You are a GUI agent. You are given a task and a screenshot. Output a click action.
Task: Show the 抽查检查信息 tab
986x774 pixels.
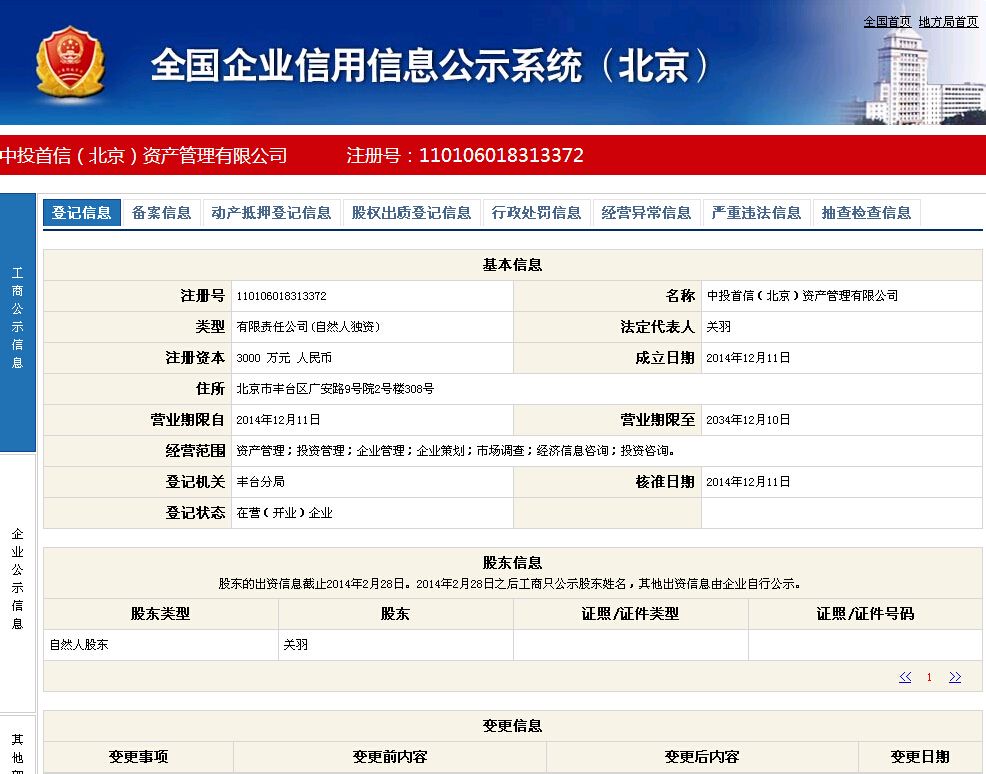(x=866, y=213)
